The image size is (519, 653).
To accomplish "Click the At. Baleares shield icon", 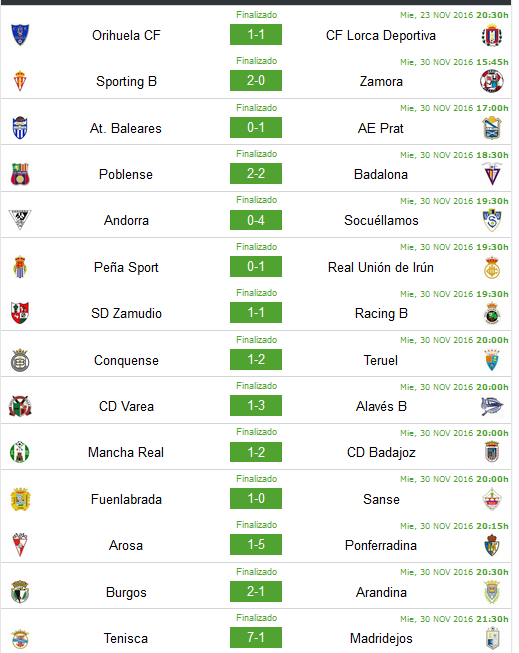I will (x=20, y=128).
